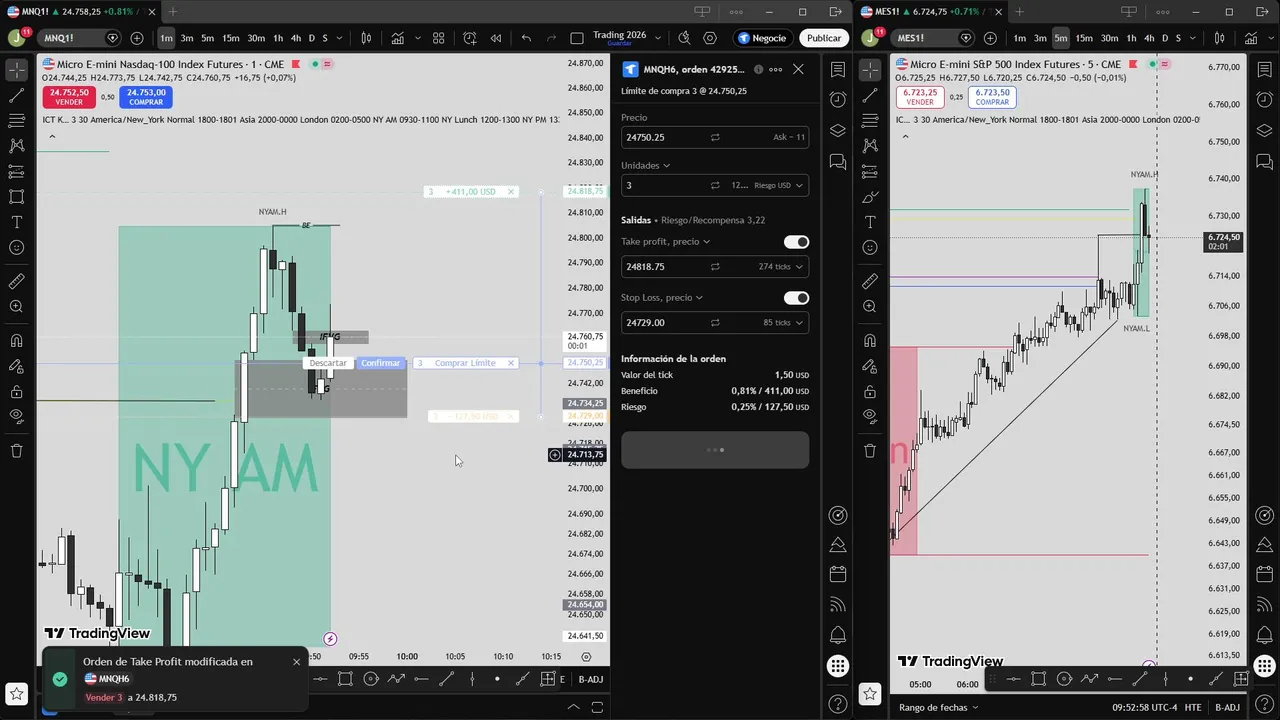1280x720 pixels.
Task: Toggle B-ADJ adjustment in left window bottom bar
Action: point(591,679)
